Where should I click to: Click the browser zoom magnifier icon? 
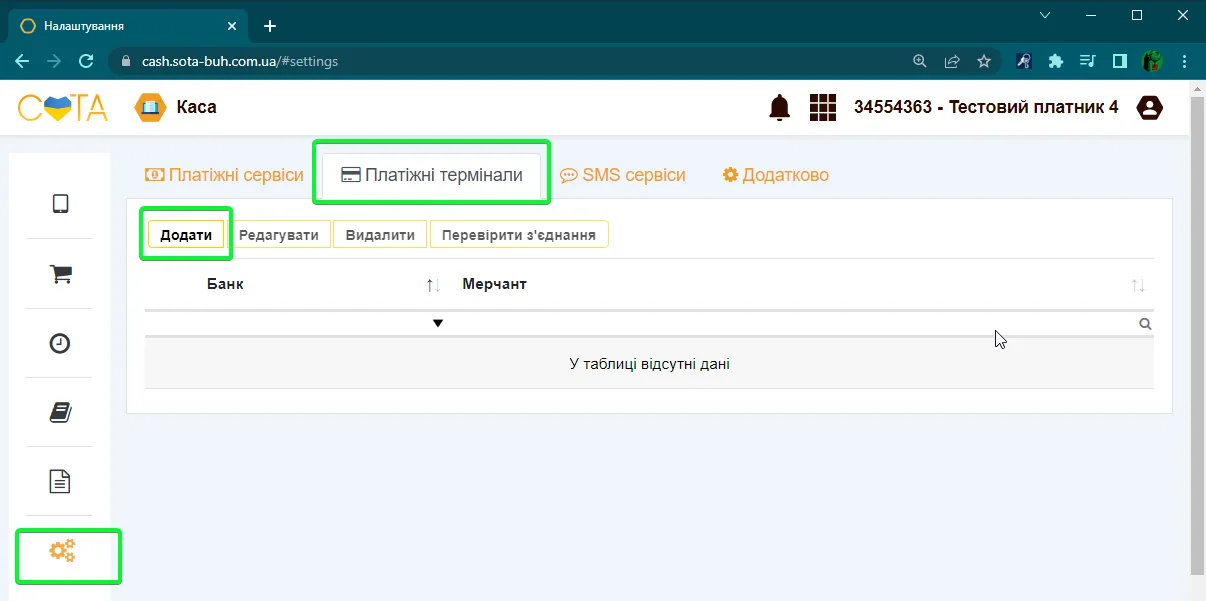pos(920,61)
